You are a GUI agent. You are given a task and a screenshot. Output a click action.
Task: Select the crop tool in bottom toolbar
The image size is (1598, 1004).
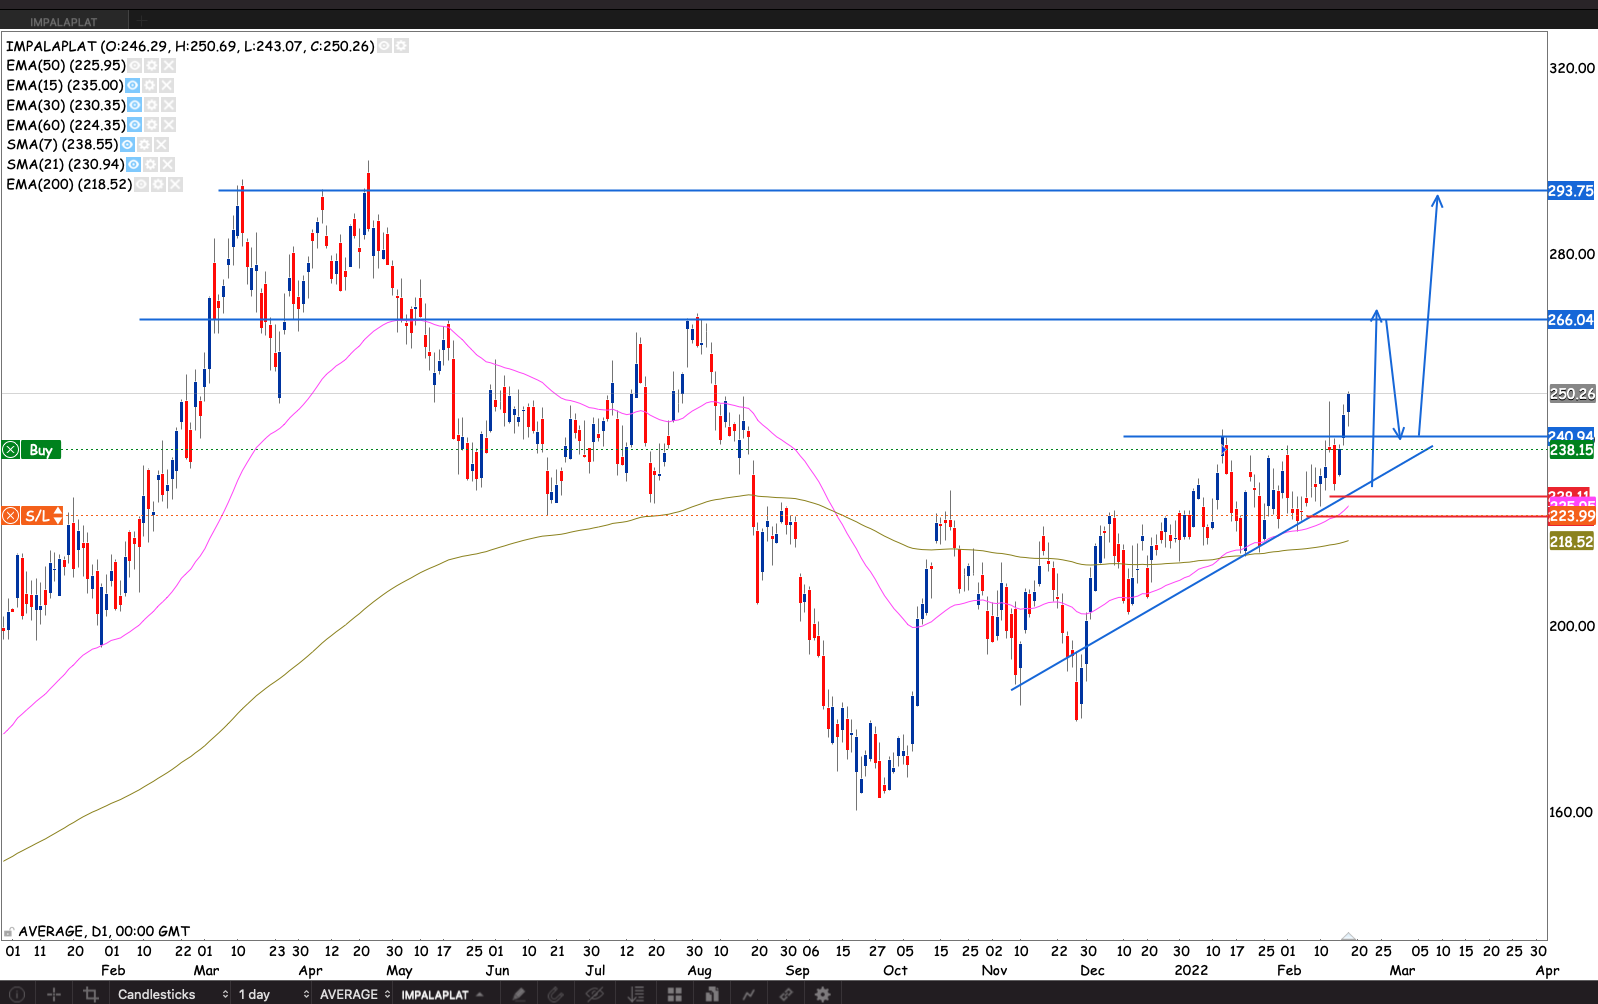91,994
